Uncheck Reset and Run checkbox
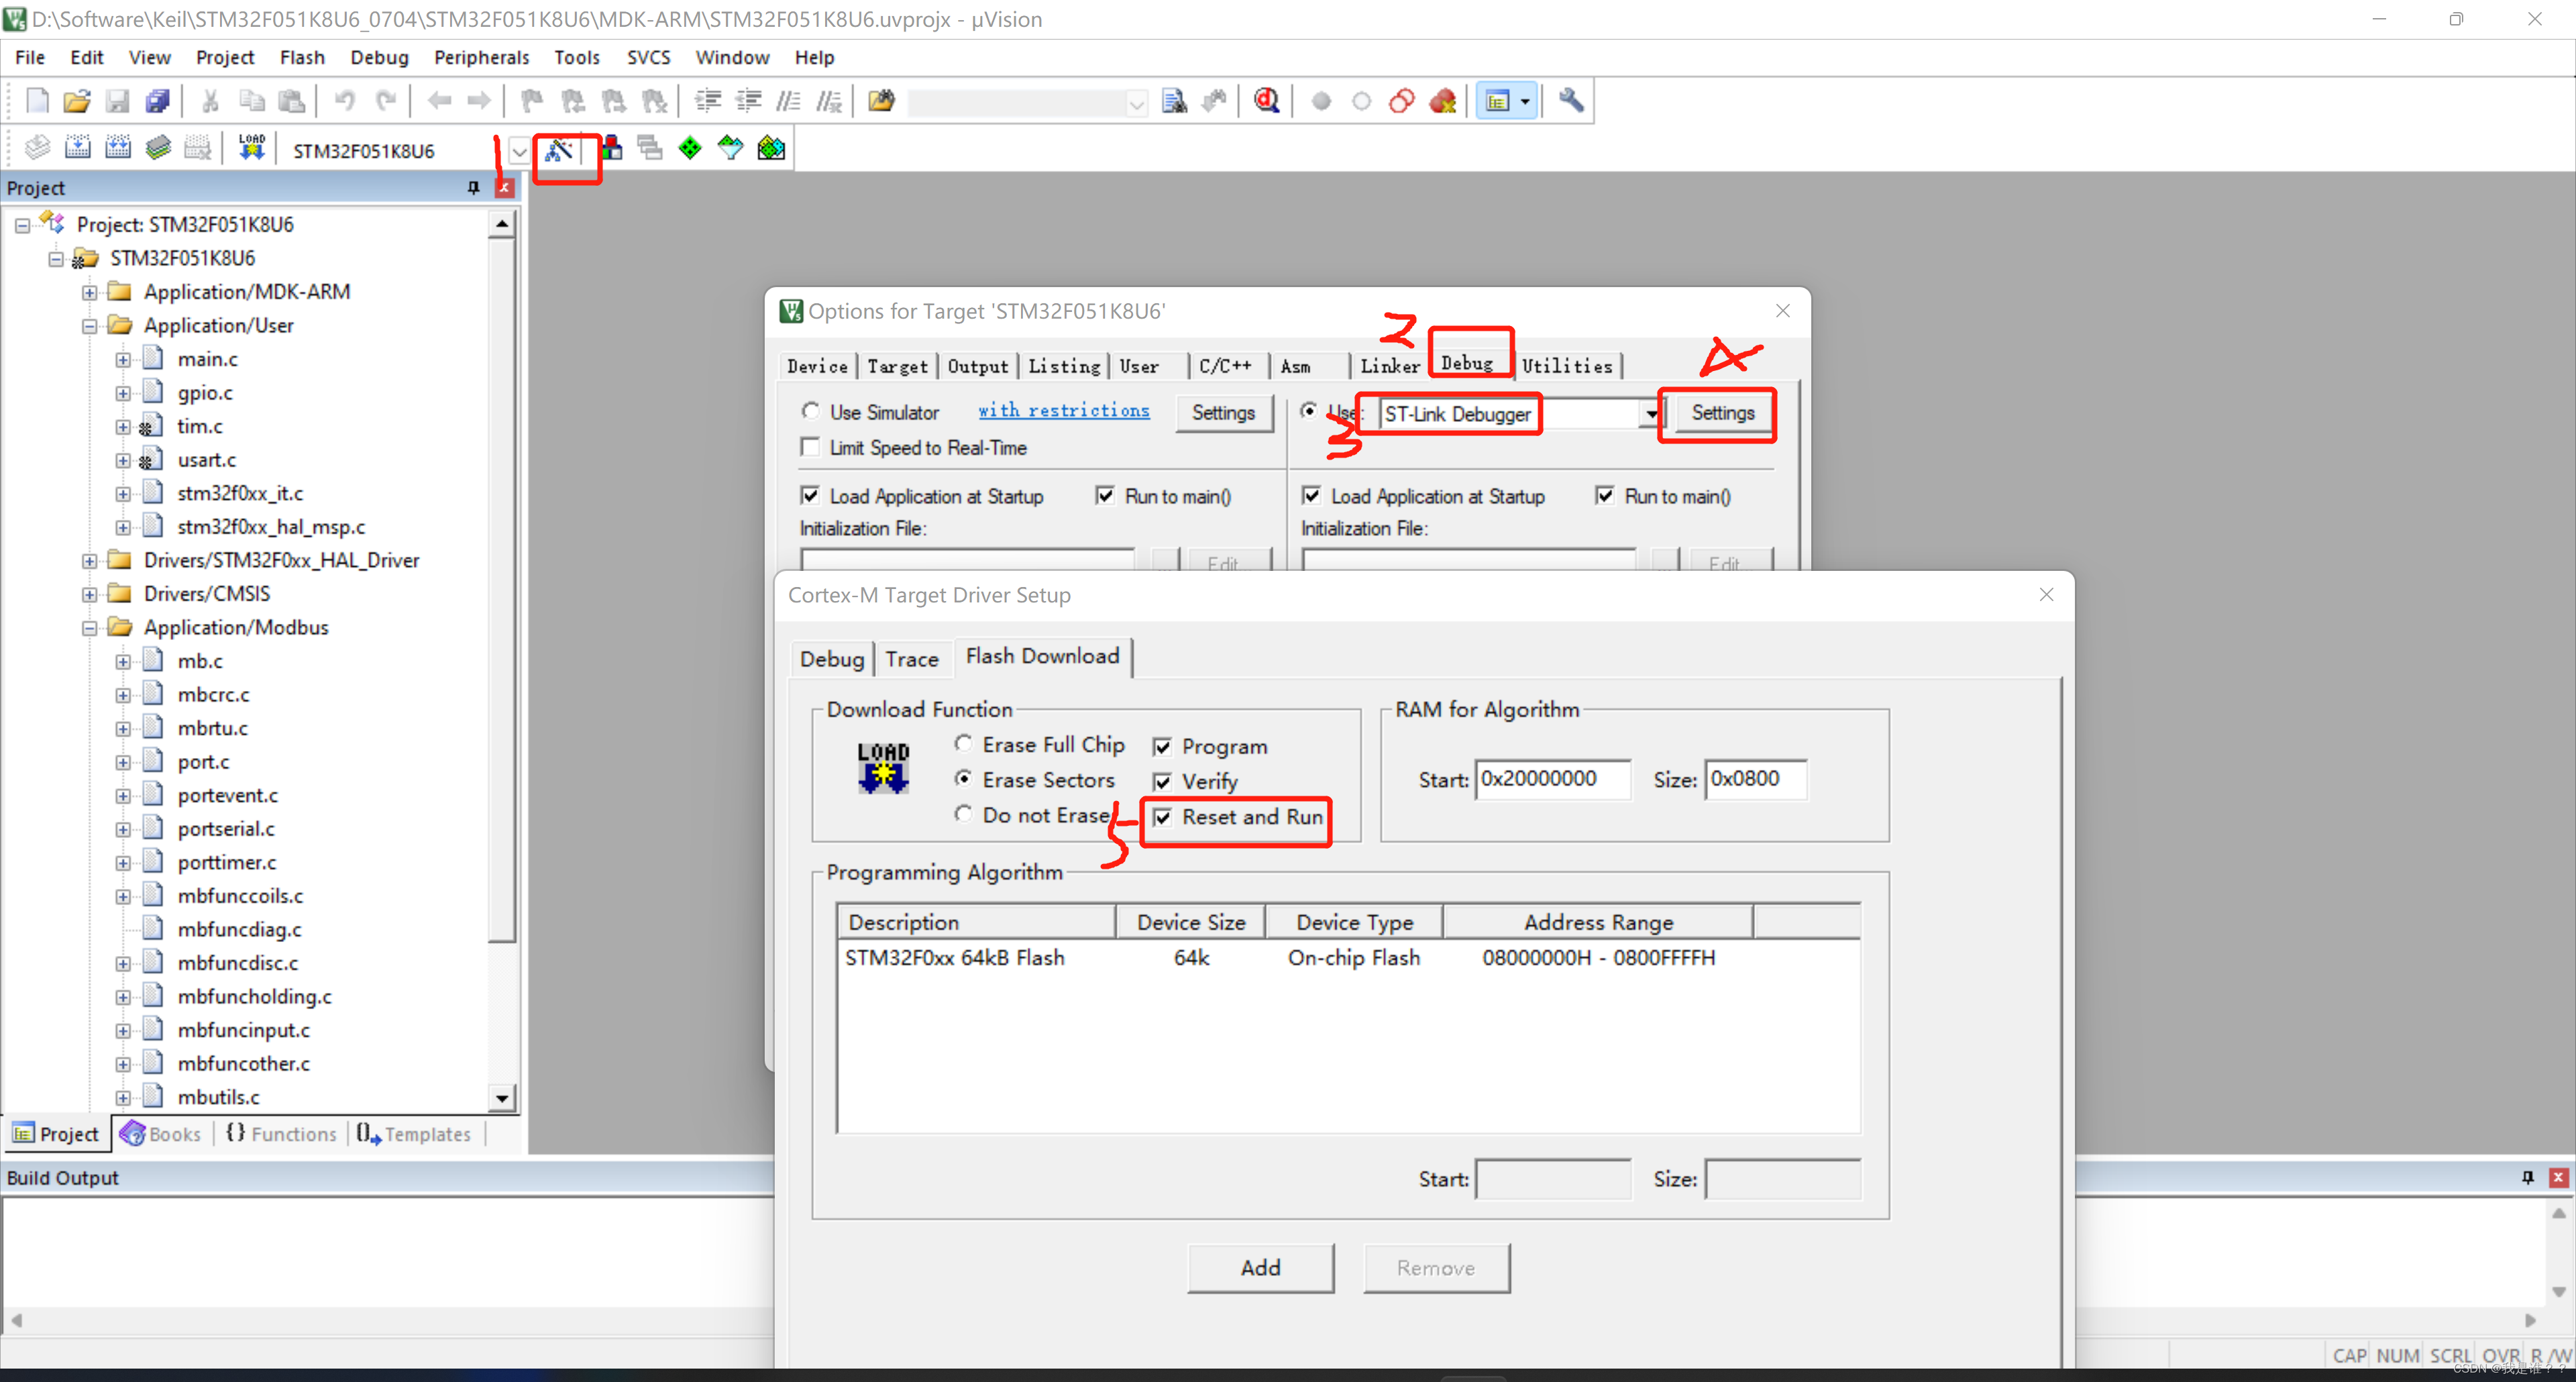 click(1162, 818)
